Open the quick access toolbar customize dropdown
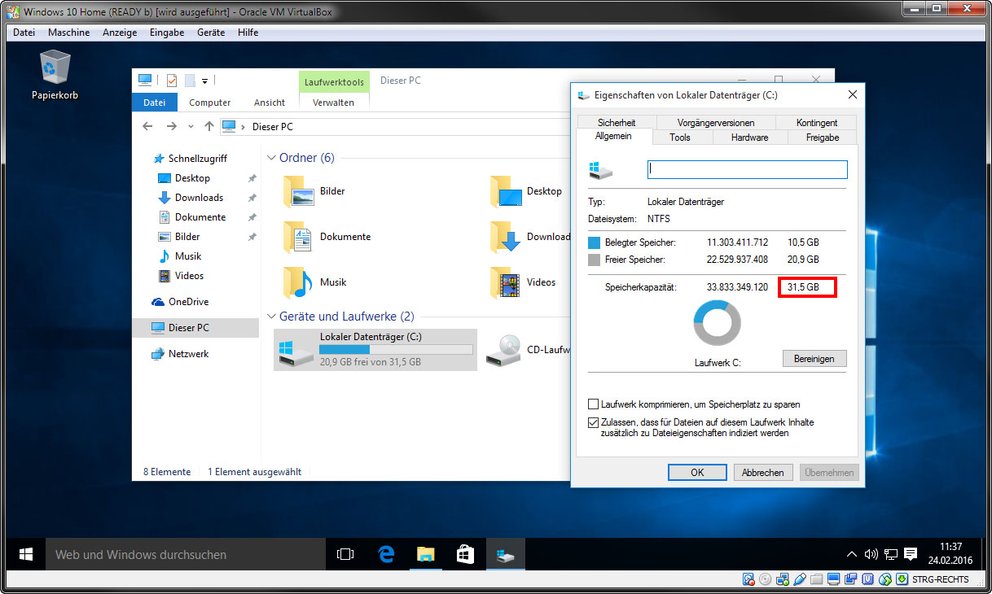Screen dimensions: 992x594 205,81
